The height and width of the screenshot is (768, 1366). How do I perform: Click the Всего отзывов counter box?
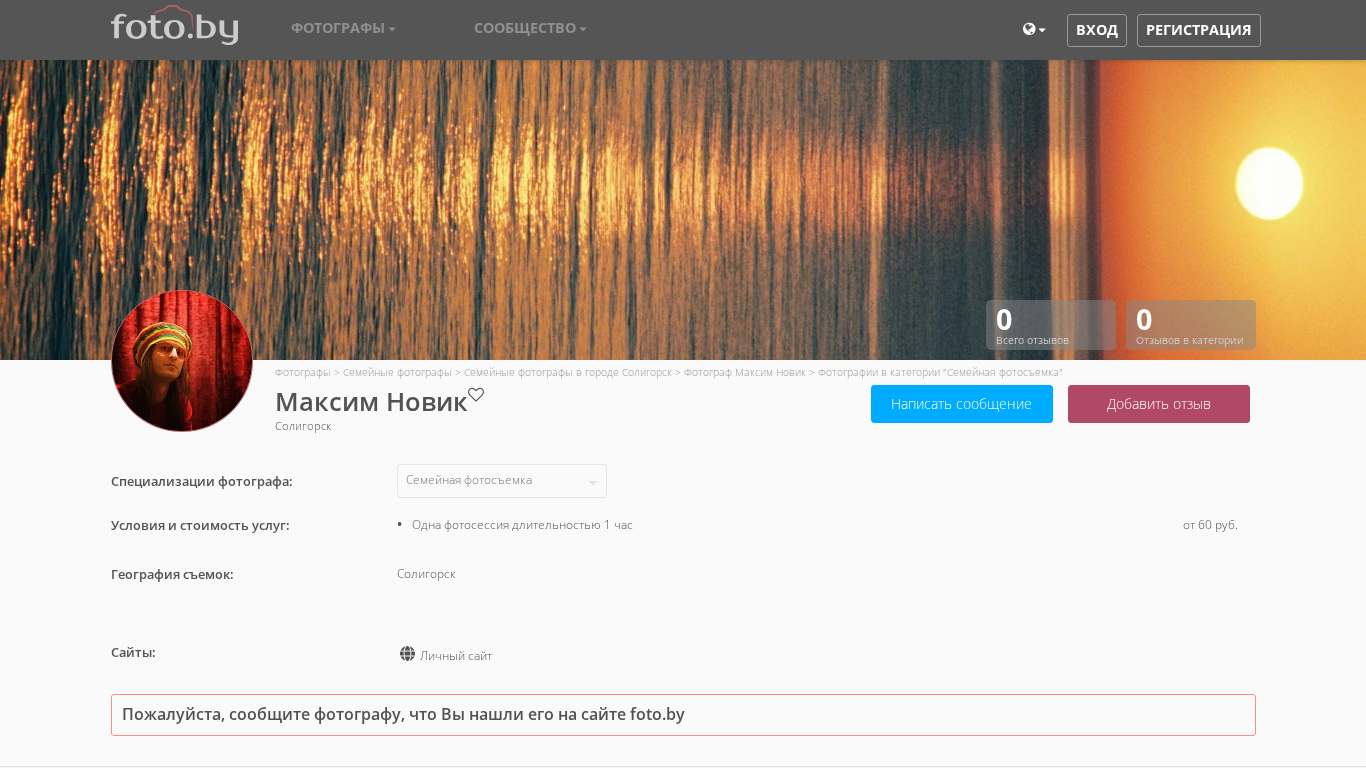point(1051,325)
